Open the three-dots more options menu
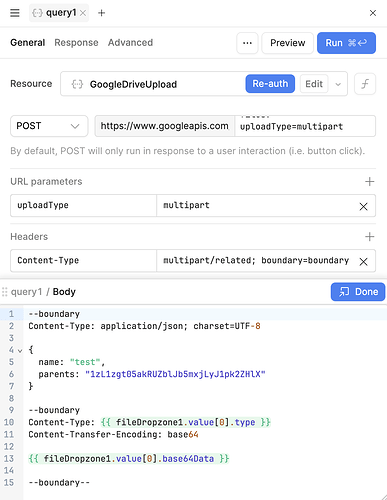 (x=247, y=43)
